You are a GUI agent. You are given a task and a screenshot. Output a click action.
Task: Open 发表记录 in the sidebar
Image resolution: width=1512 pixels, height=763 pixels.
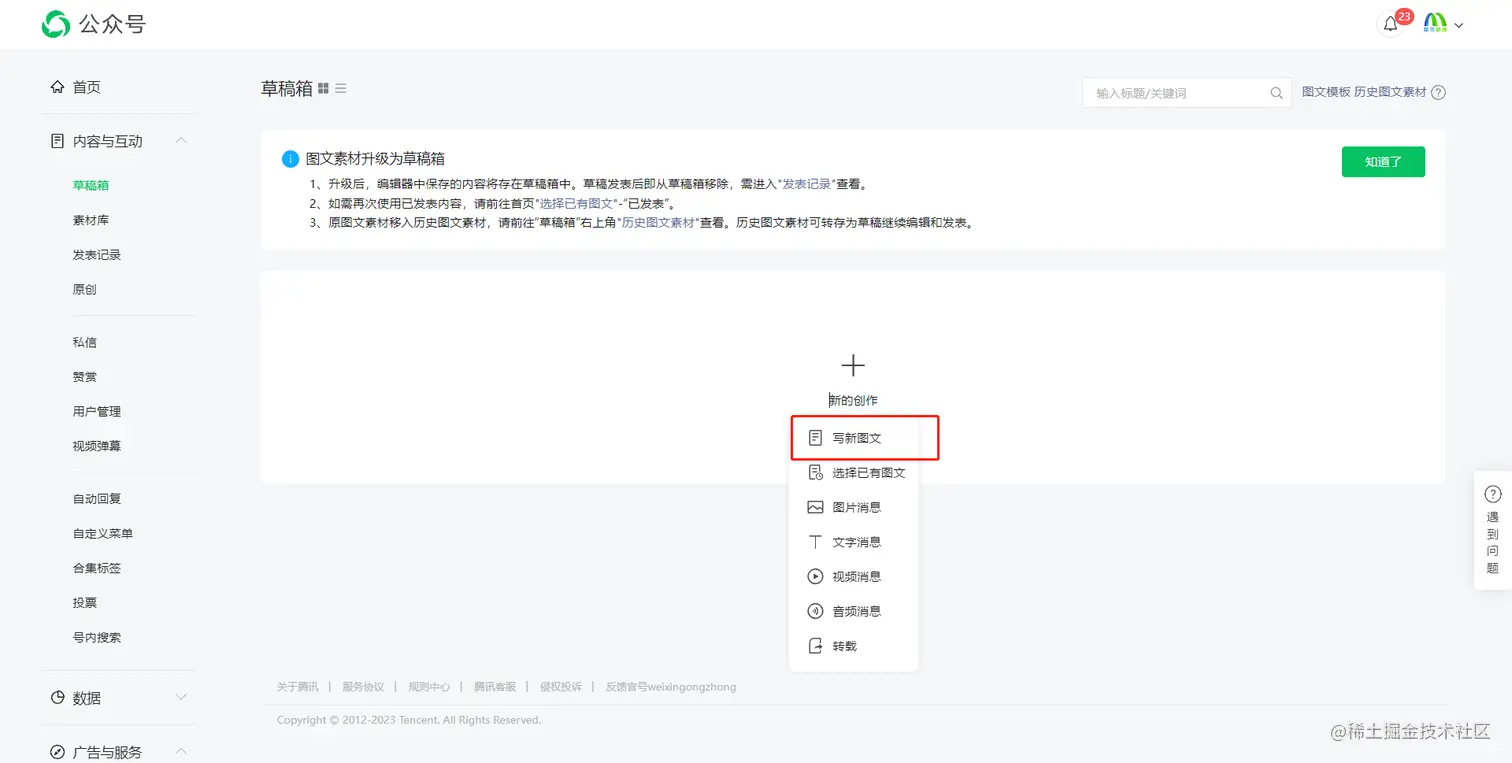pyautogui.click(x=97, y=255)
